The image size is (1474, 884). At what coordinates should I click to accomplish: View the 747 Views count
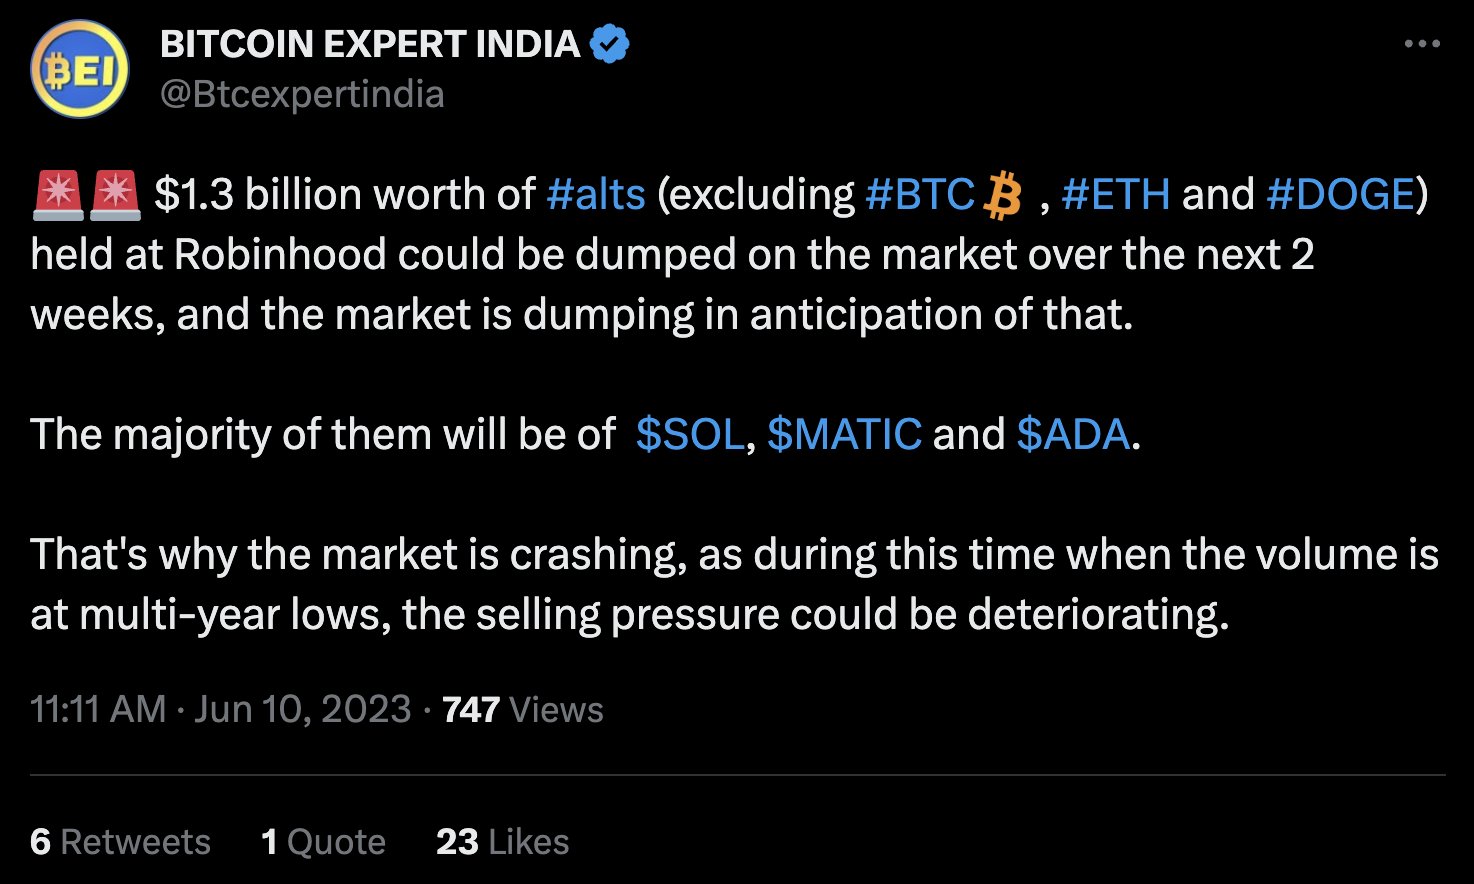523,709
